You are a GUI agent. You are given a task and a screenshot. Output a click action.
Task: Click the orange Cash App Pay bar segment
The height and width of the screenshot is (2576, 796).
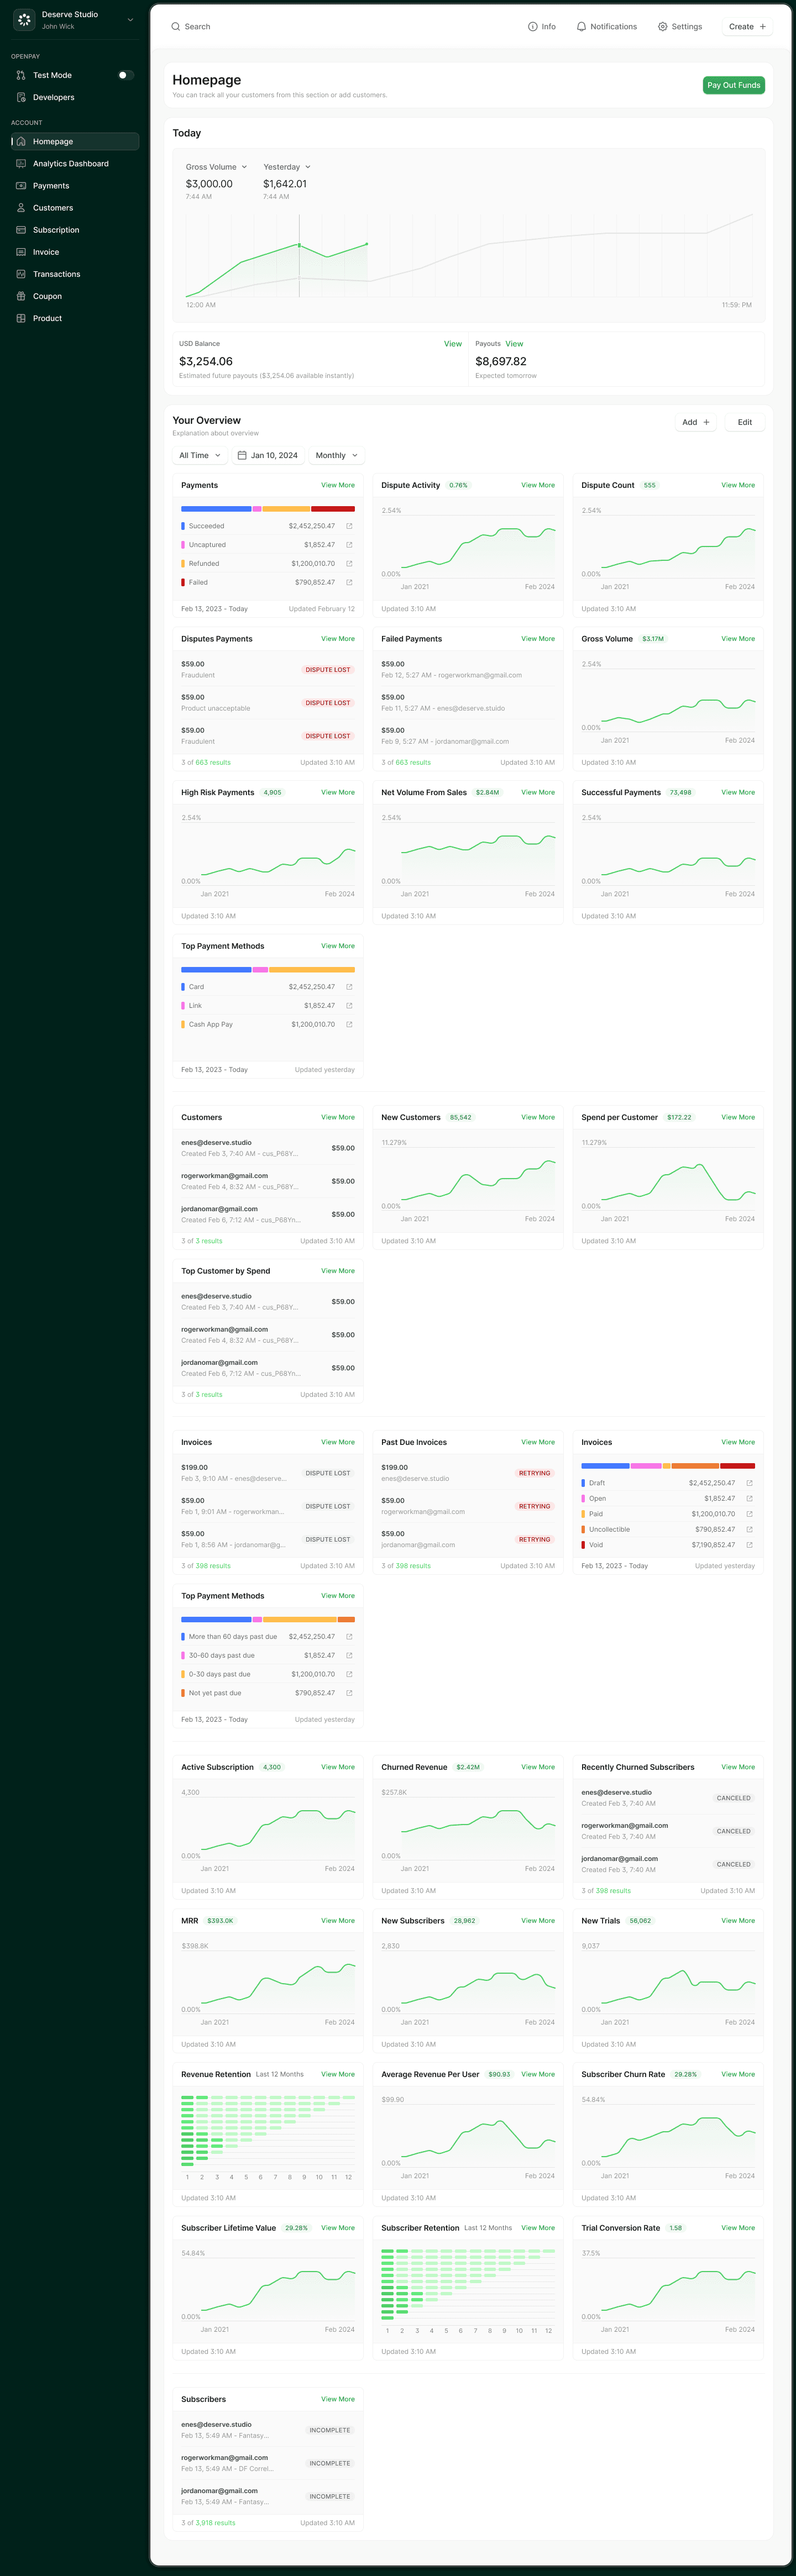(312, 969)
